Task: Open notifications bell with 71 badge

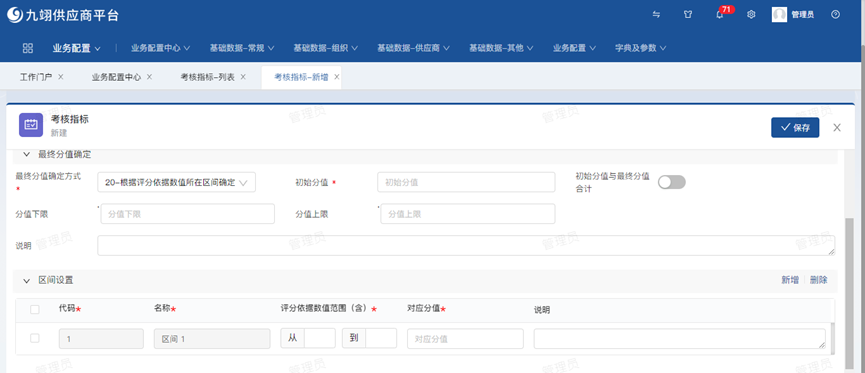Action: 719,15
